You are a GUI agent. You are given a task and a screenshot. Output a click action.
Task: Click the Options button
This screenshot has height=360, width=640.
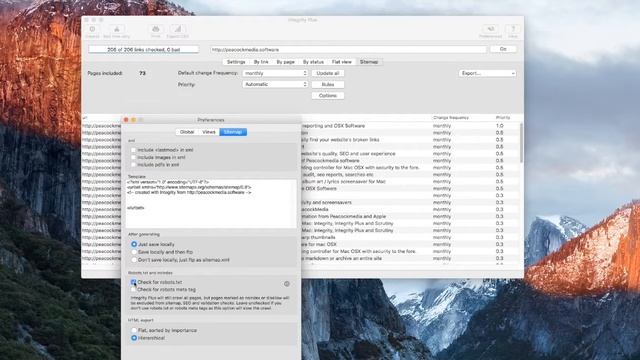pos(328,96)
